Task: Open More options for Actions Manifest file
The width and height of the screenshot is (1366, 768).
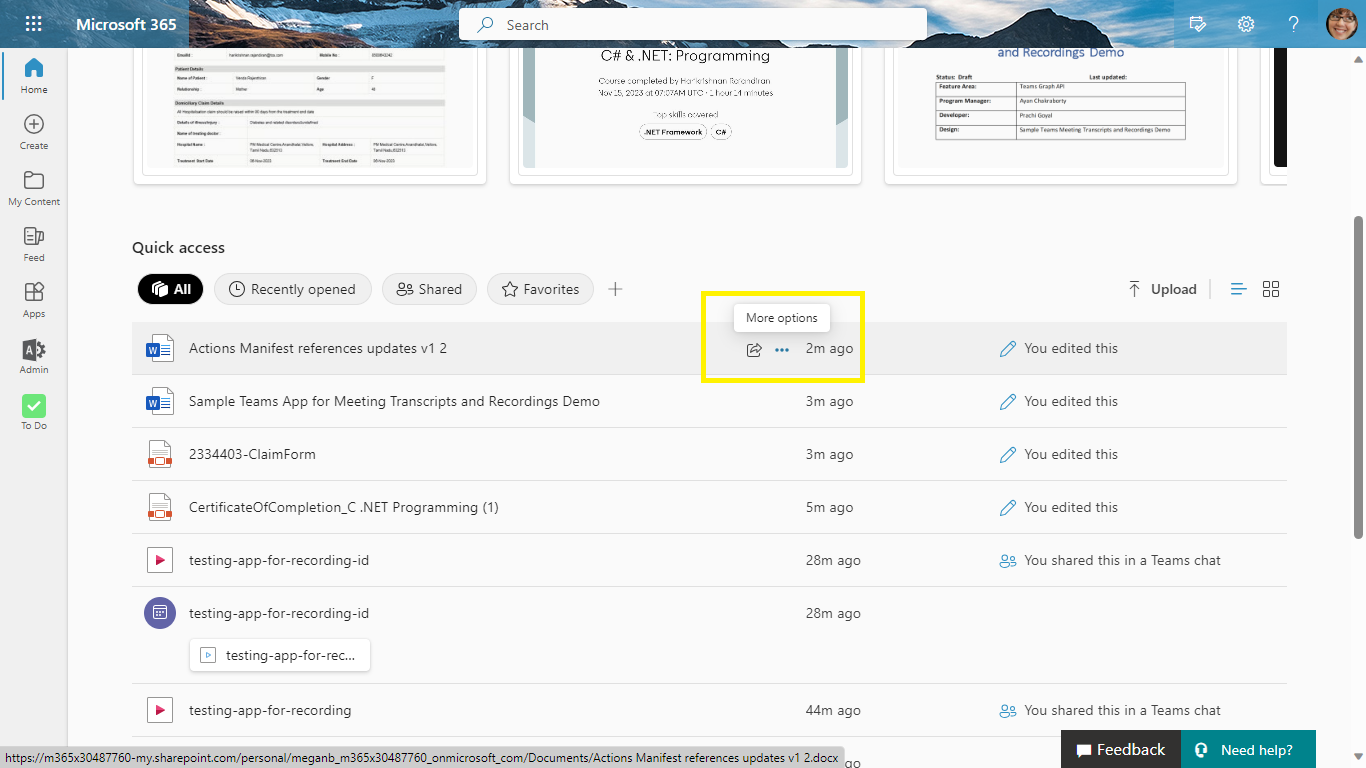Action: pyautogui.click(x=782, y=349)
